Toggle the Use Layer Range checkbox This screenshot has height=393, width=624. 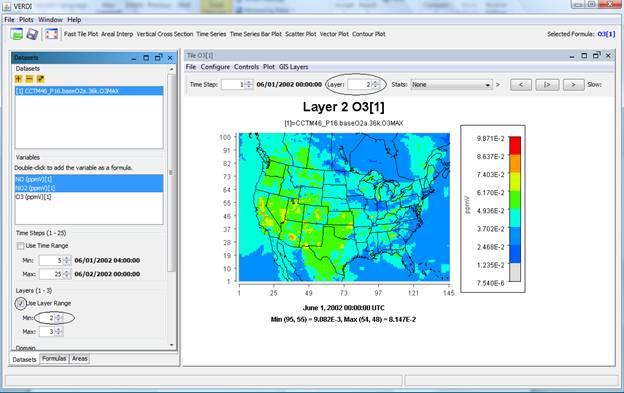pos(20,303)
